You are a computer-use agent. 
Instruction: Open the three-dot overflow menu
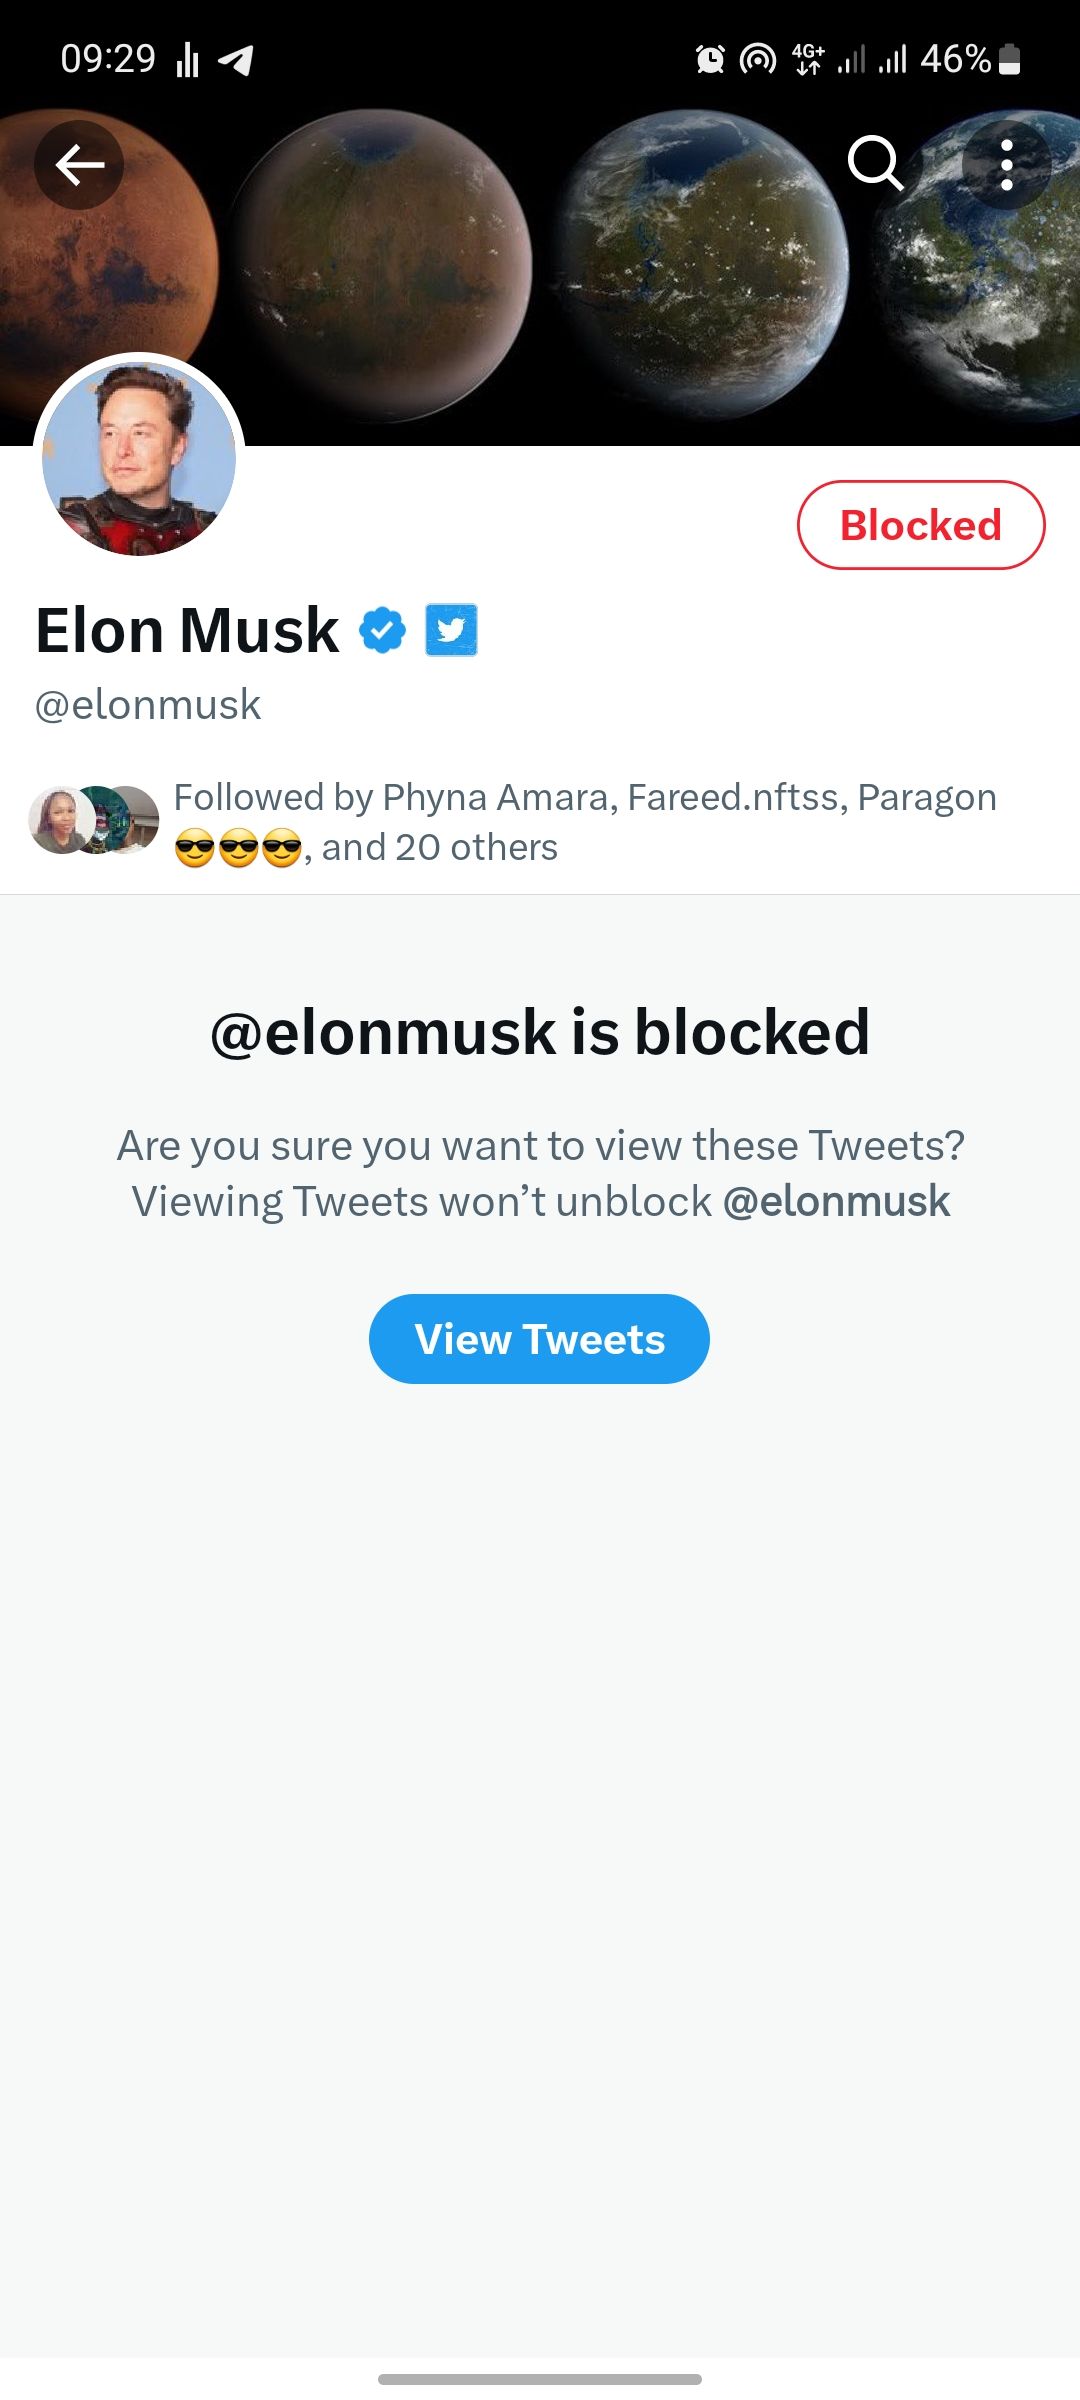tap(1006, 165)
